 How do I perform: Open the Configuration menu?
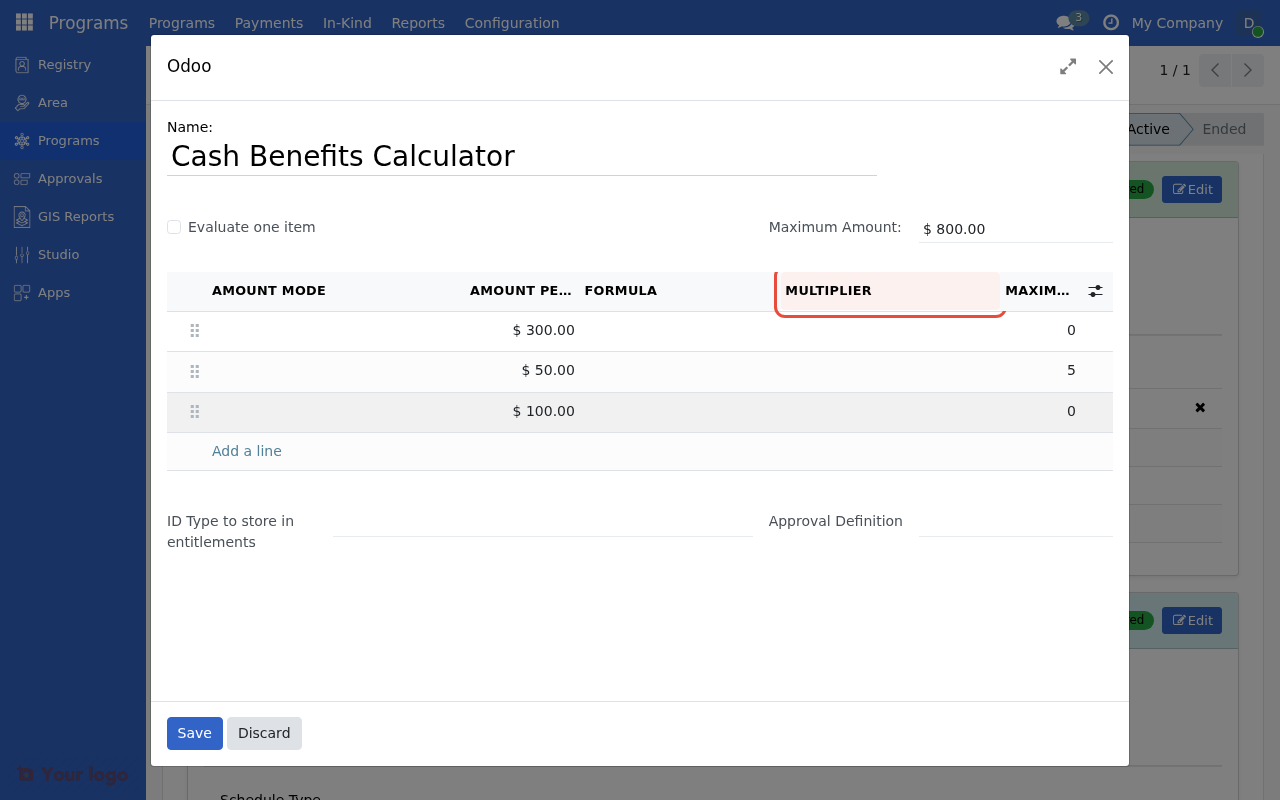coord(511,22)
